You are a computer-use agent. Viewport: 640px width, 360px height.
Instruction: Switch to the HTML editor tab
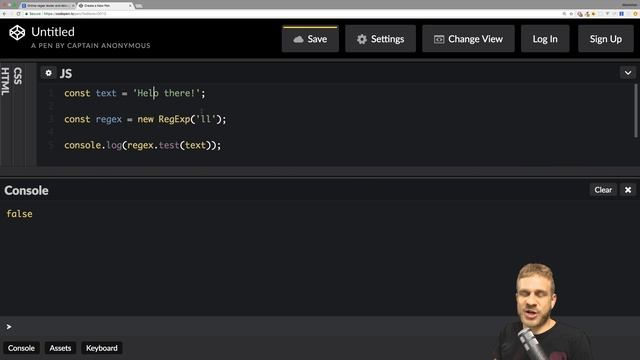[x=5, y=82]
